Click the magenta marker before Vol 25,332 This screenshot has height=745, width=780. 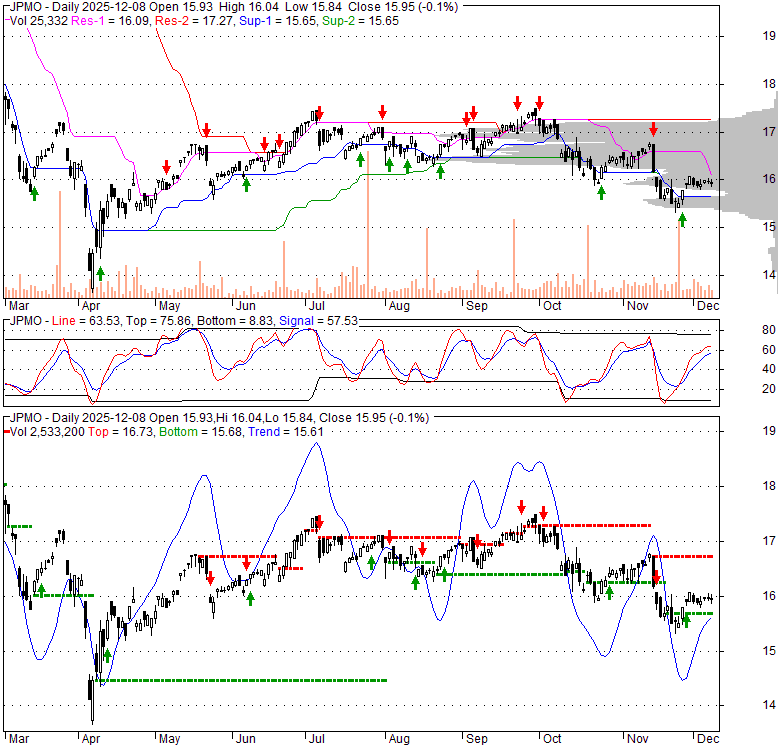pyautogui.click(x=6, y=21)
